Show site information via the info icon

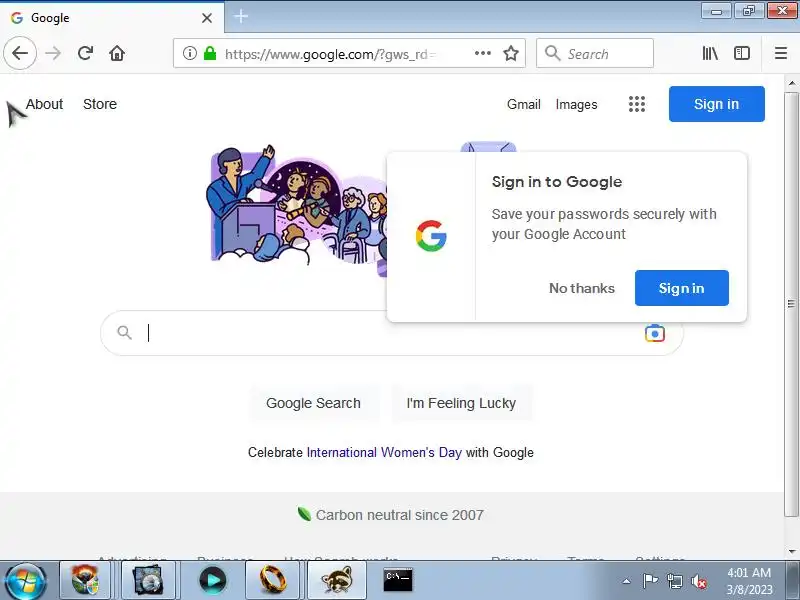(x=189, y=53)
